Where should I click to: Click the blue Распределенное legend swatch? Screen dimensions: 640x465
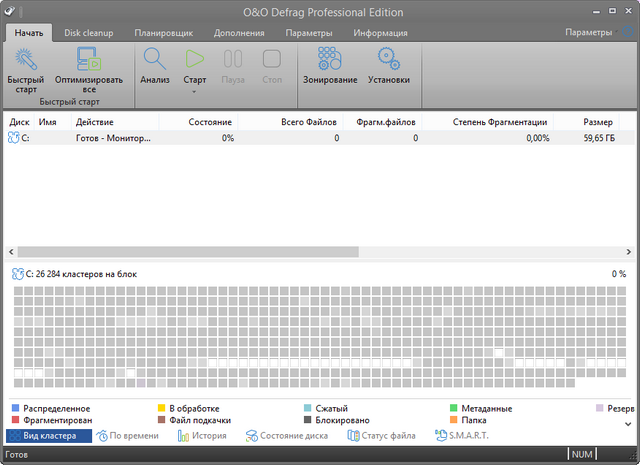(15, 408)
